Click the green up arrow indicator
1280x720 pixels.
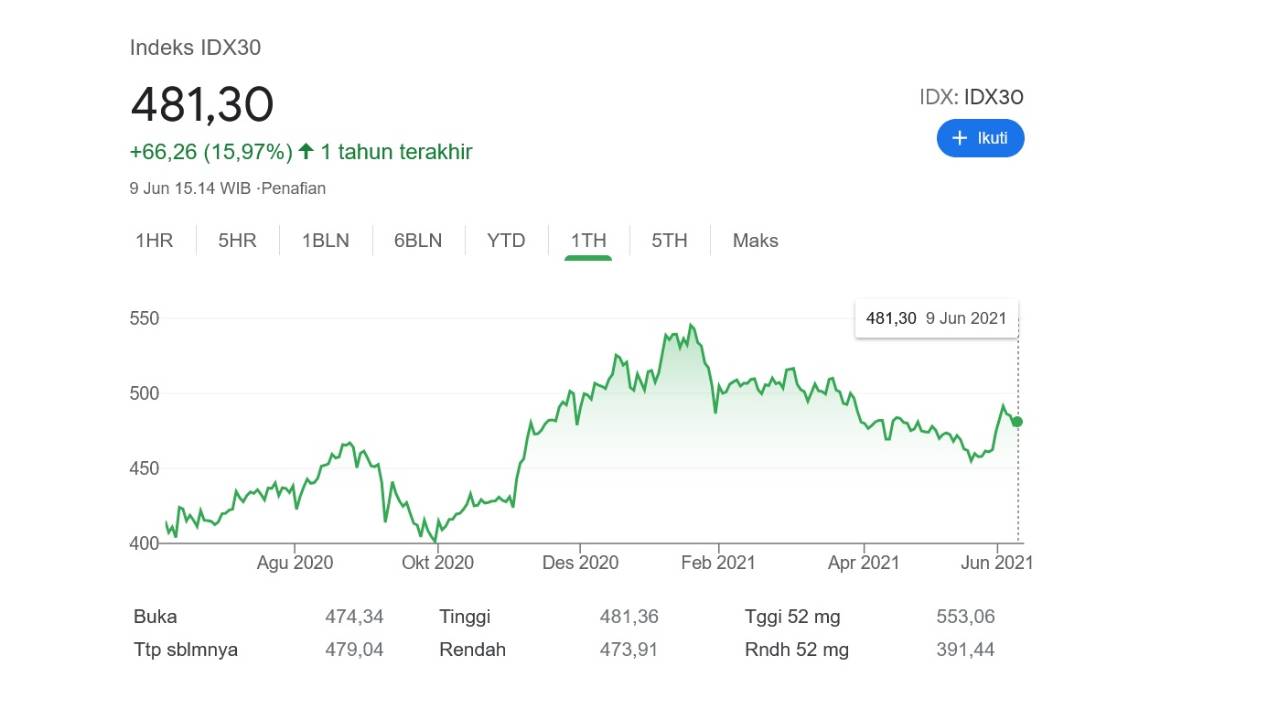click(x=306, y=152)
